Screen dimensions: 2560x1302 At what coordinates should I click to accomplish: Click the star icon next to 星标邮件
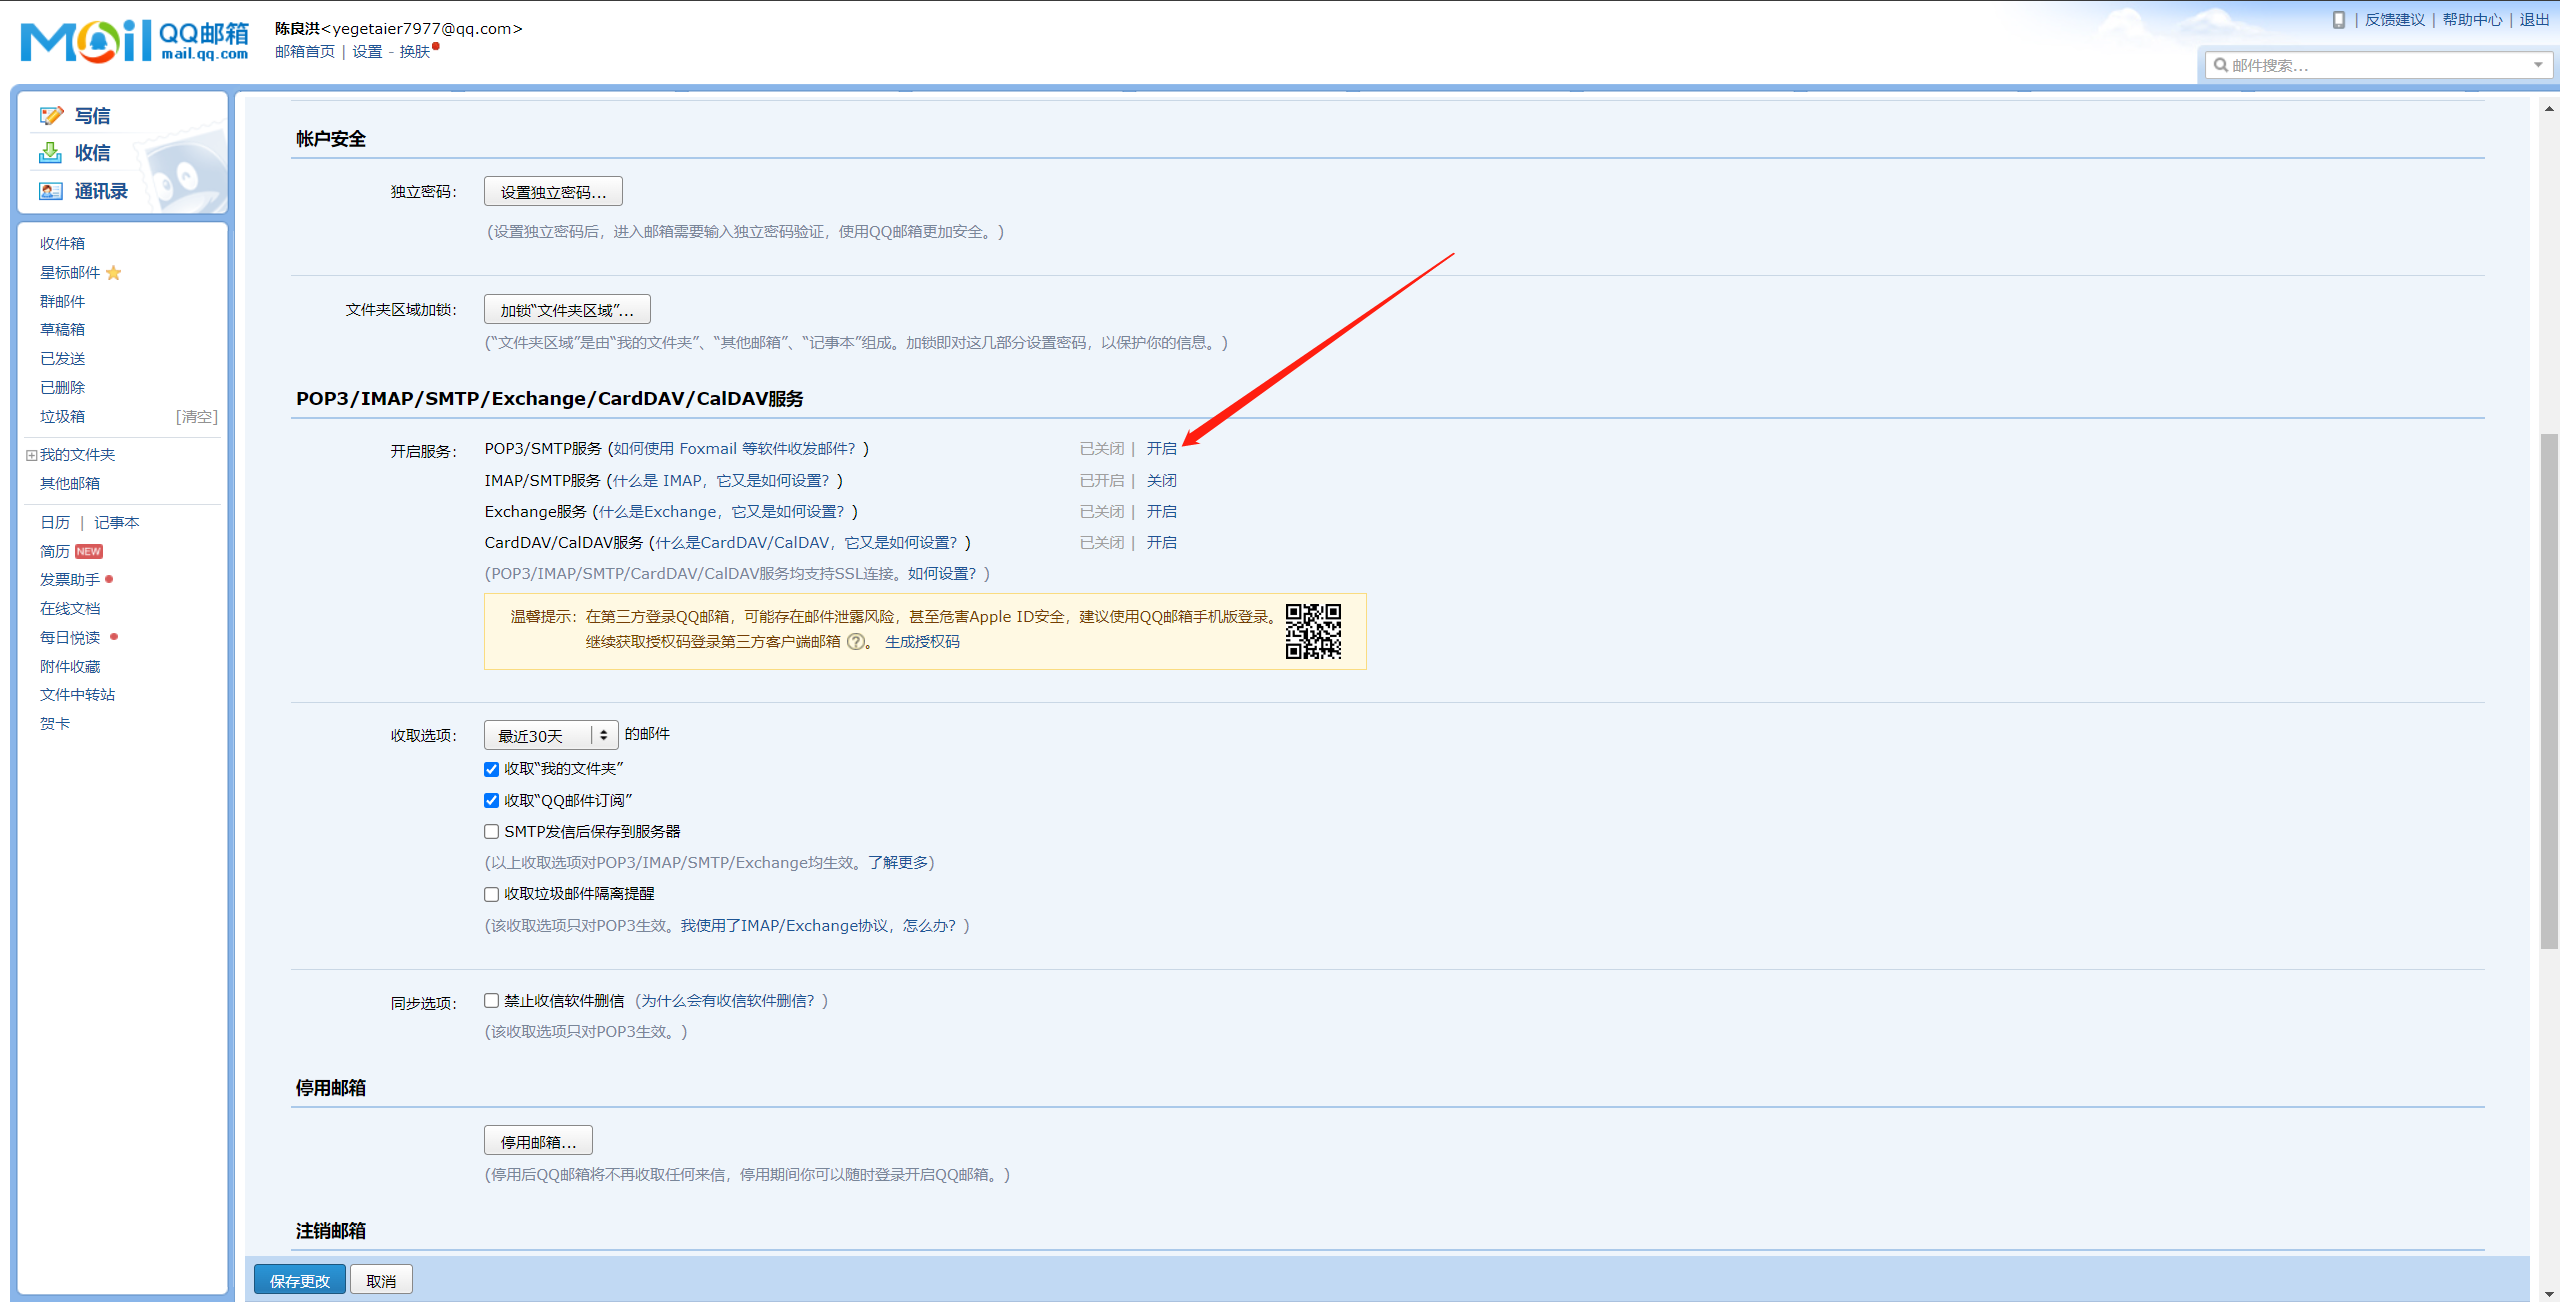pyautogui.click(x=114, y=273)
